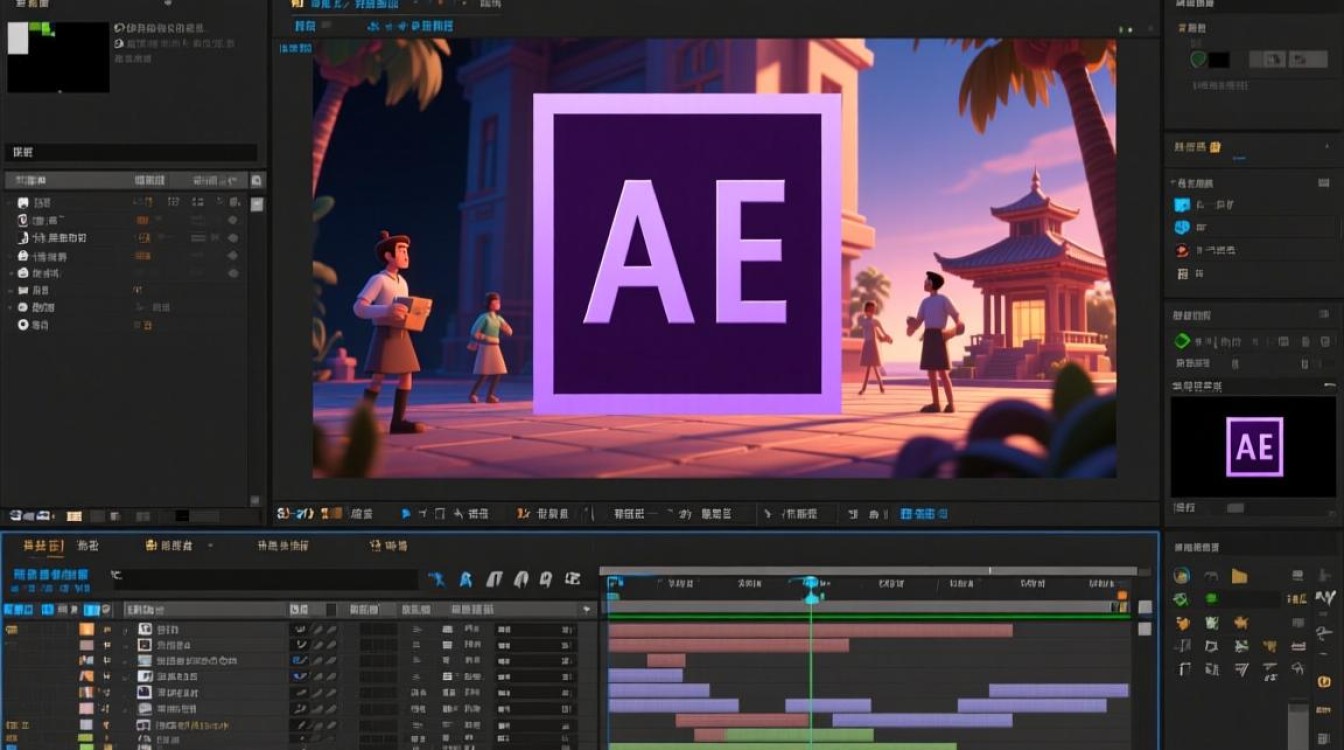
Task: Toggle the orange visibility marker of the top layer
Action: (86, 629)
